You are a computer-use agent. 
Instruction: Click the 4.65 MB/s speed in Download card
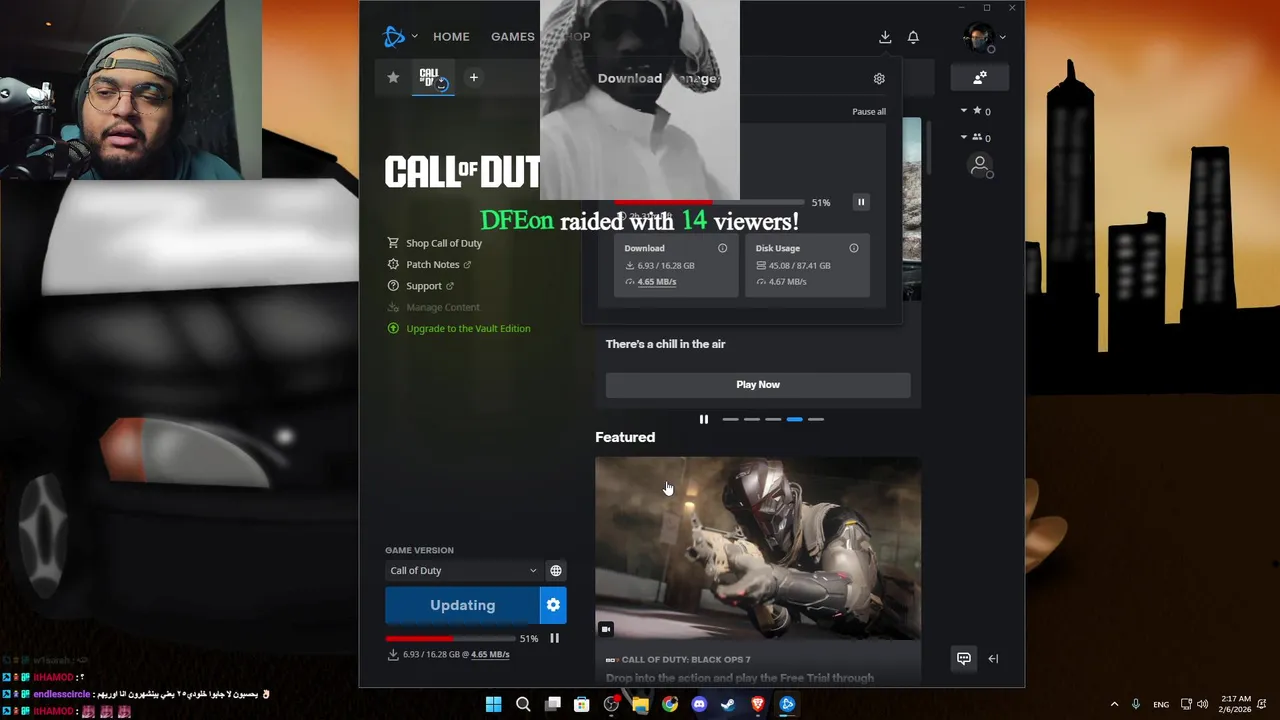point(657,282)
